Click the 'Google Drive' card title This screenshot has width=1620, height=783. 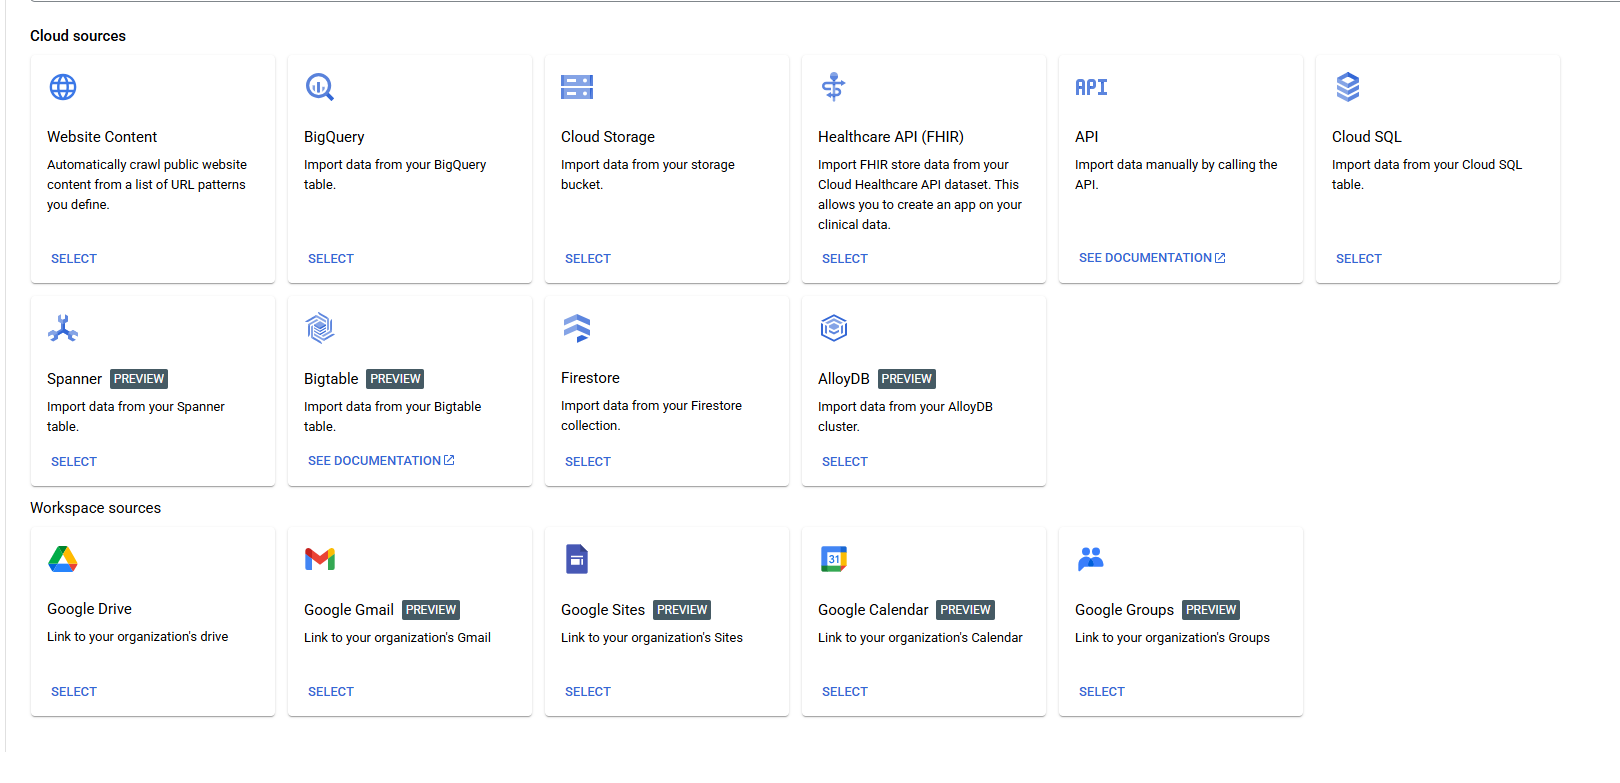[89, 609]
